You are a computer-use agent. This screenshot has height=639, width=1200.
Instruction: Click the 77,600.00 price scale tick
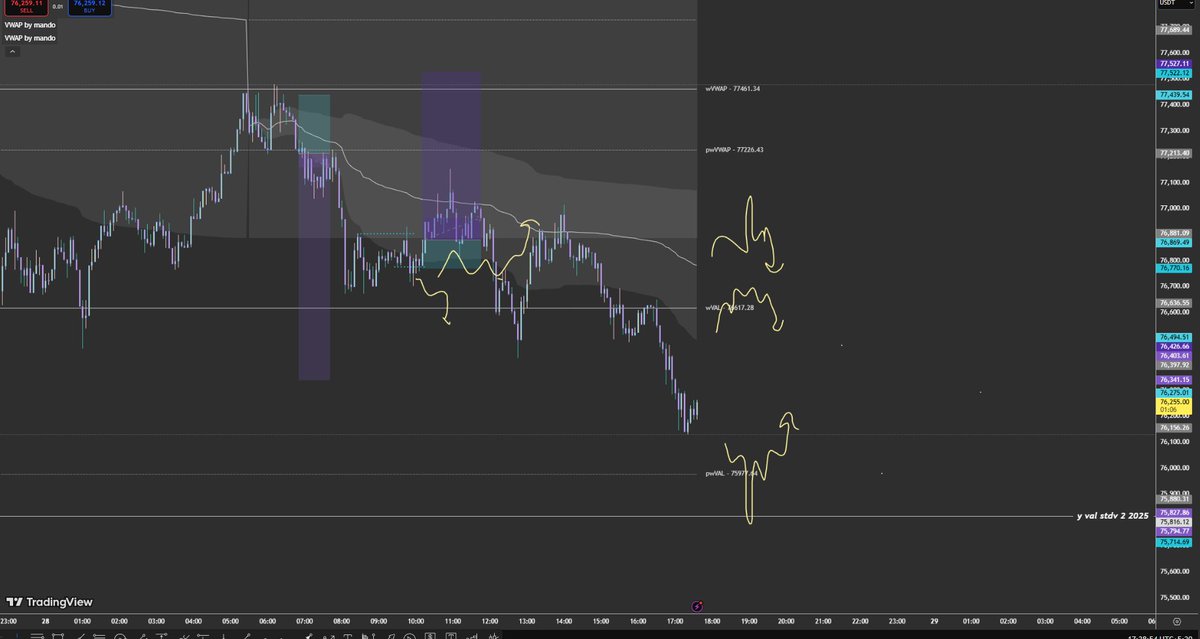(1173, 53)
